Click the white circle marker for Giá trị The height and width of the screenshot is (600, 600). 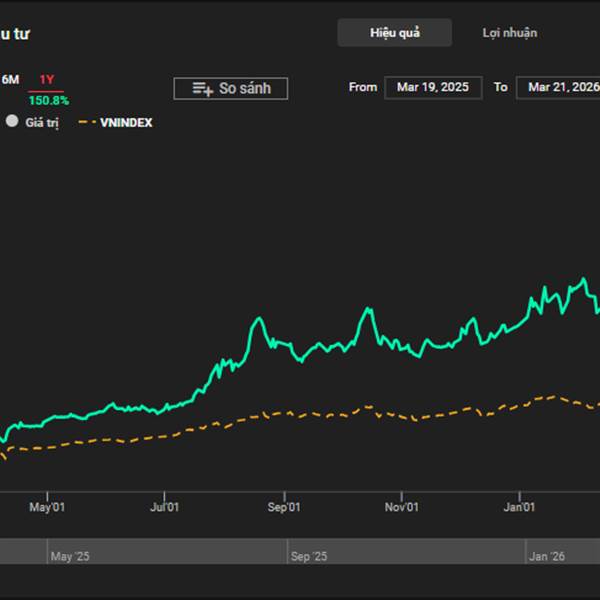tap(12, 122)
